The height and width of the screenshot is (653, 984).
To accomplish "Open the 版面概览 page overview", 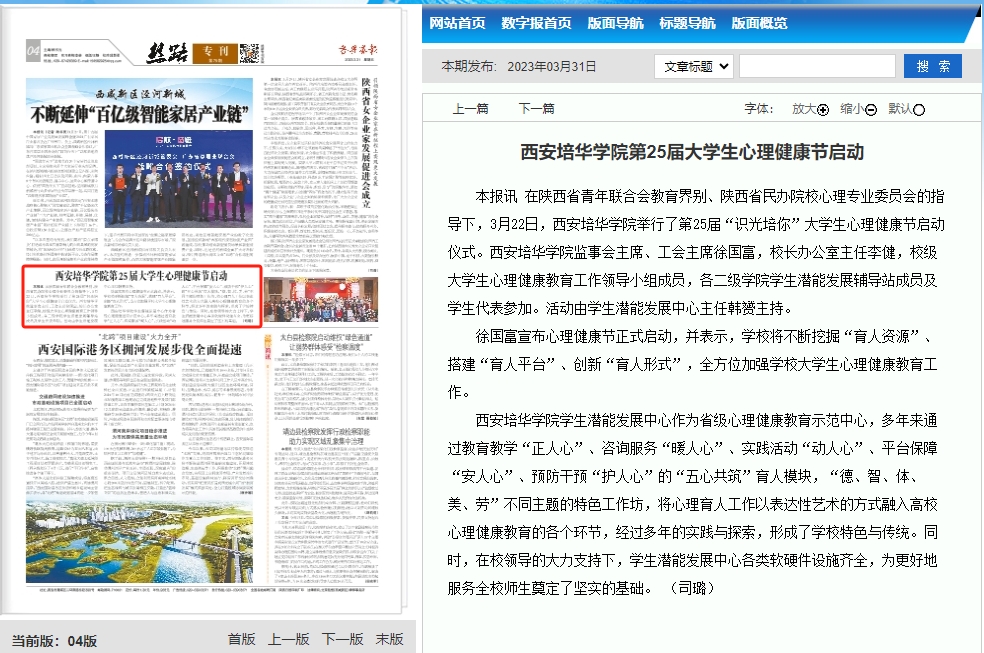I will click(759, 23).
